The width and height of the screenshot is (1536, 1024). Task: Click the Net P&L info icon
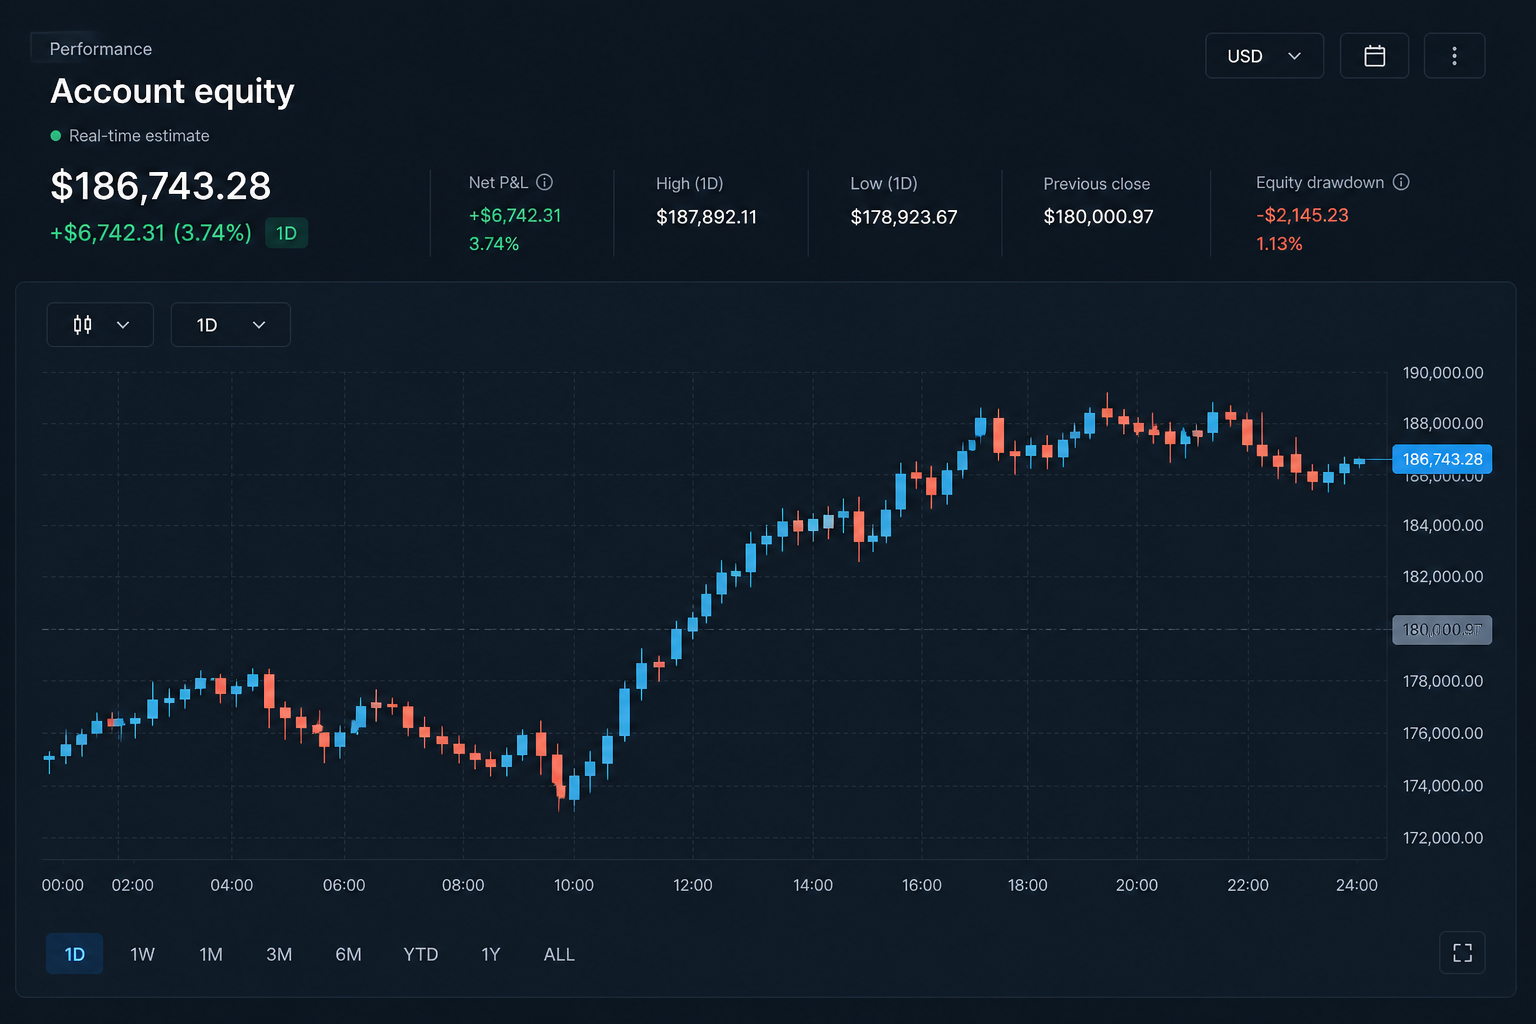coord(544,182)
